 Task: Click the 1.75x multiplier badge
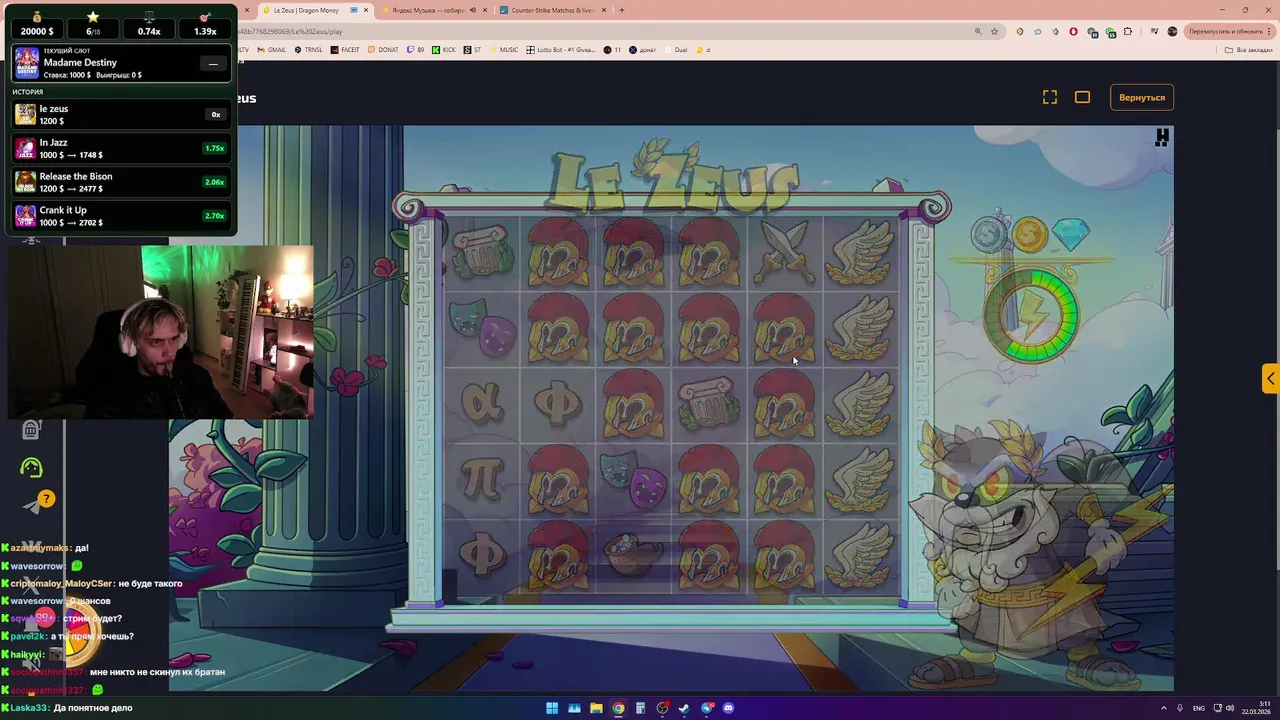[x=214, y=148]
